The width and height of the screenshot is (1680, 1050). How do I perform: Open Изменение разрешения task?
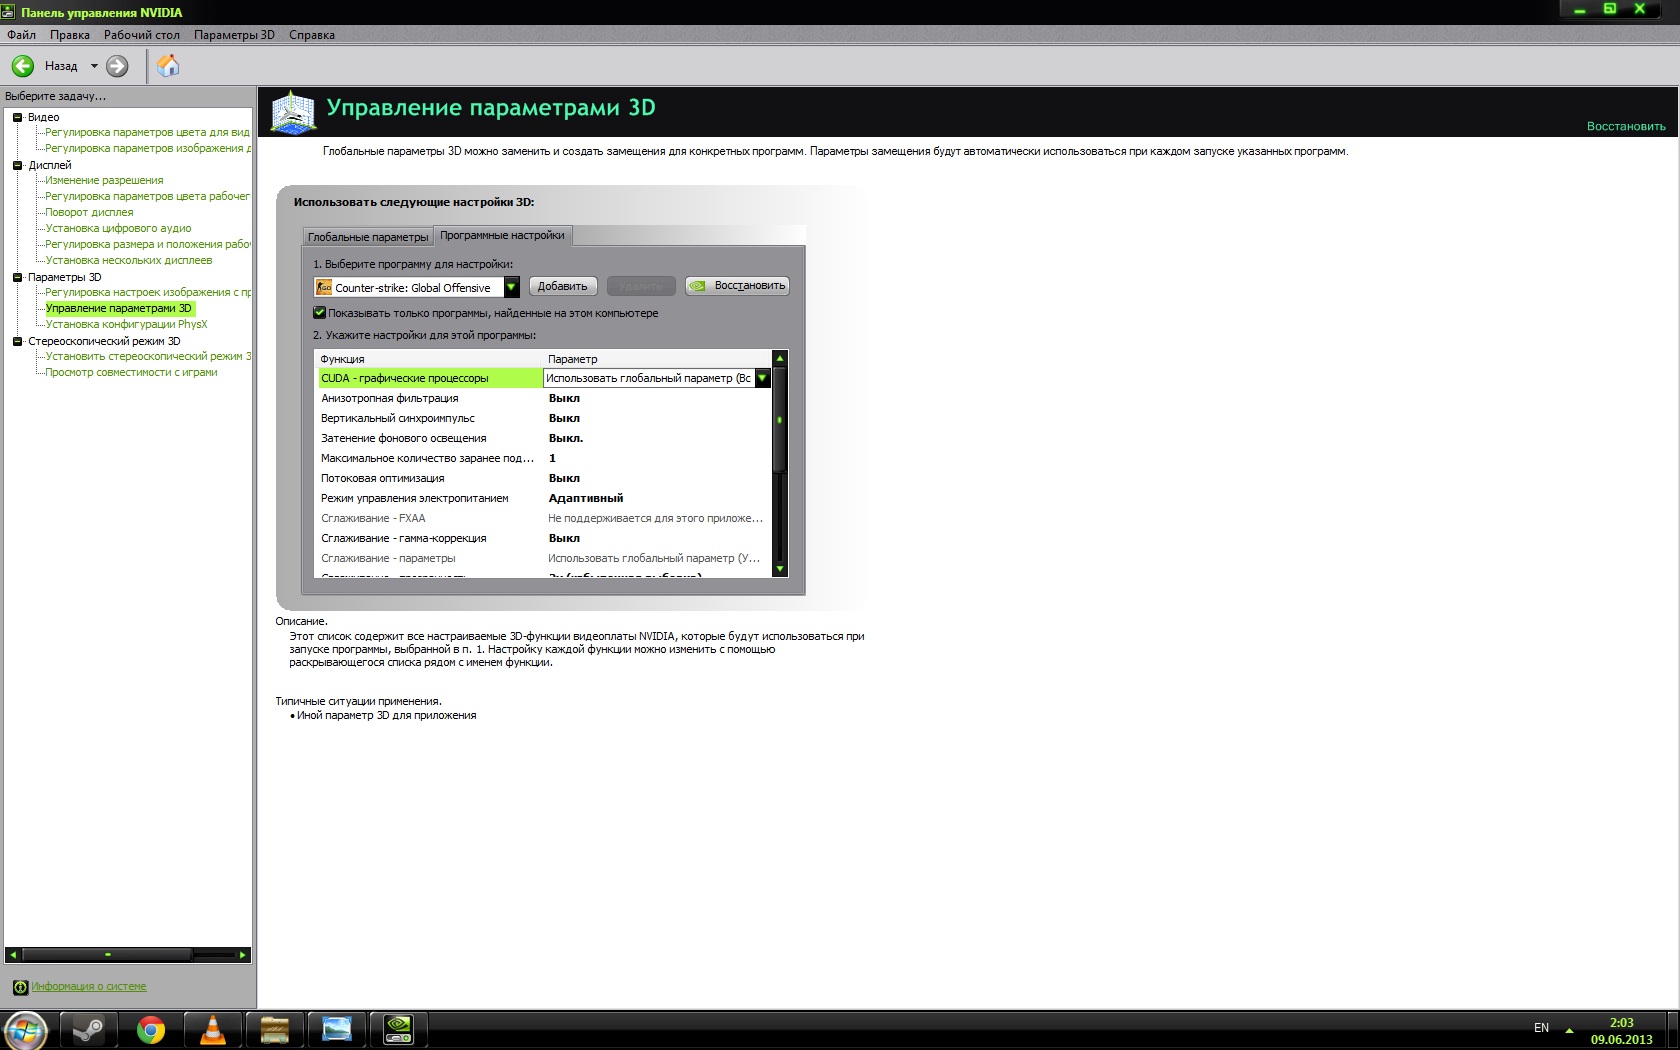104,180
